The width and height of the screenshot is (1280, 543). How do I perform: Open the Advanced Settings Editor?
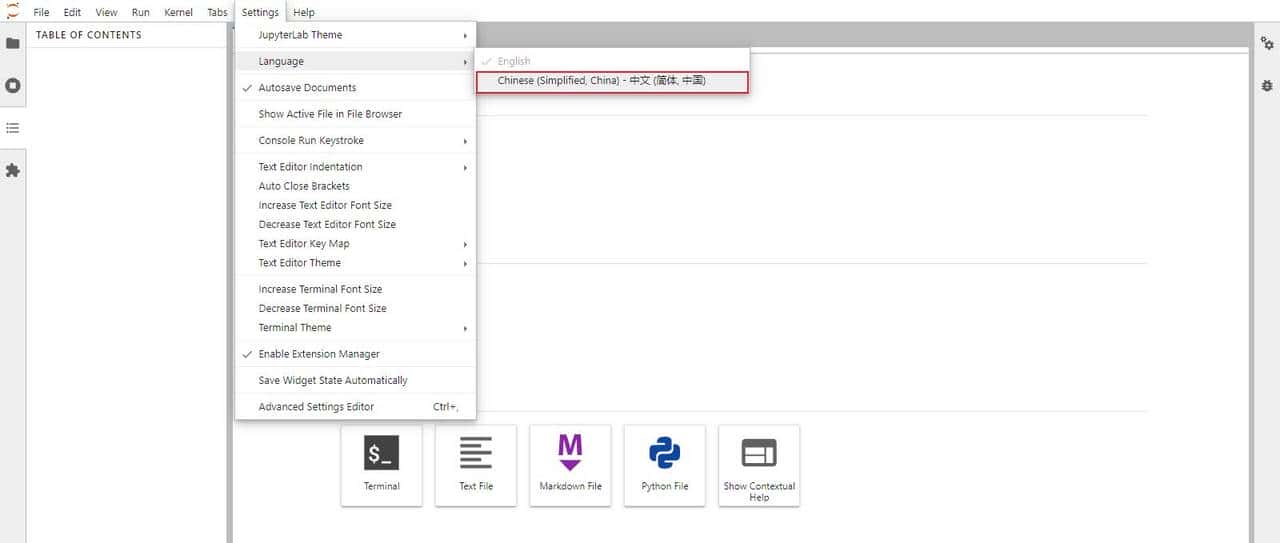355,407
